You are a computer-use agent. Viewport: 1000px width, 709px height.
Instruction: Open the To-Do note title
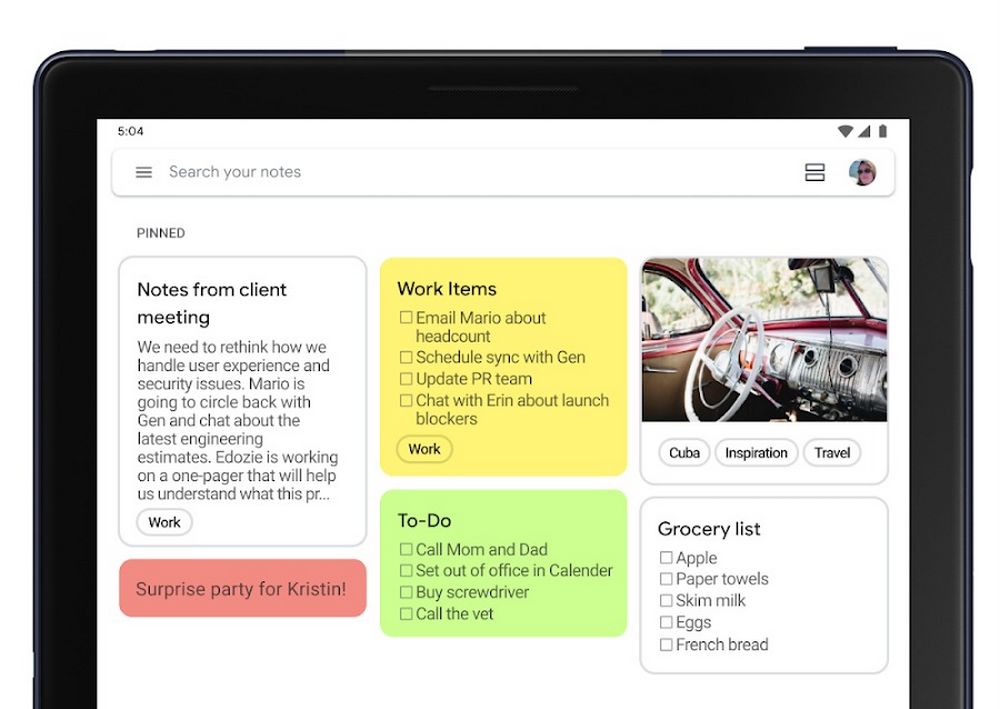click(425, 520)
